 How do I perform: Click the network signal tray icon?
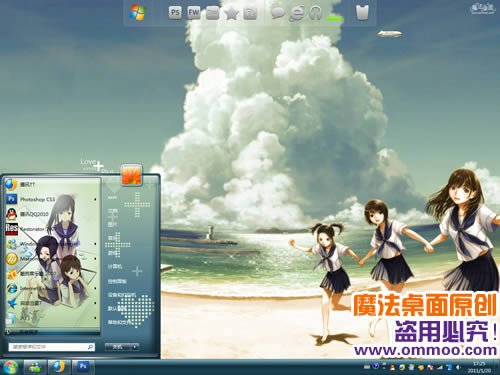440,367
